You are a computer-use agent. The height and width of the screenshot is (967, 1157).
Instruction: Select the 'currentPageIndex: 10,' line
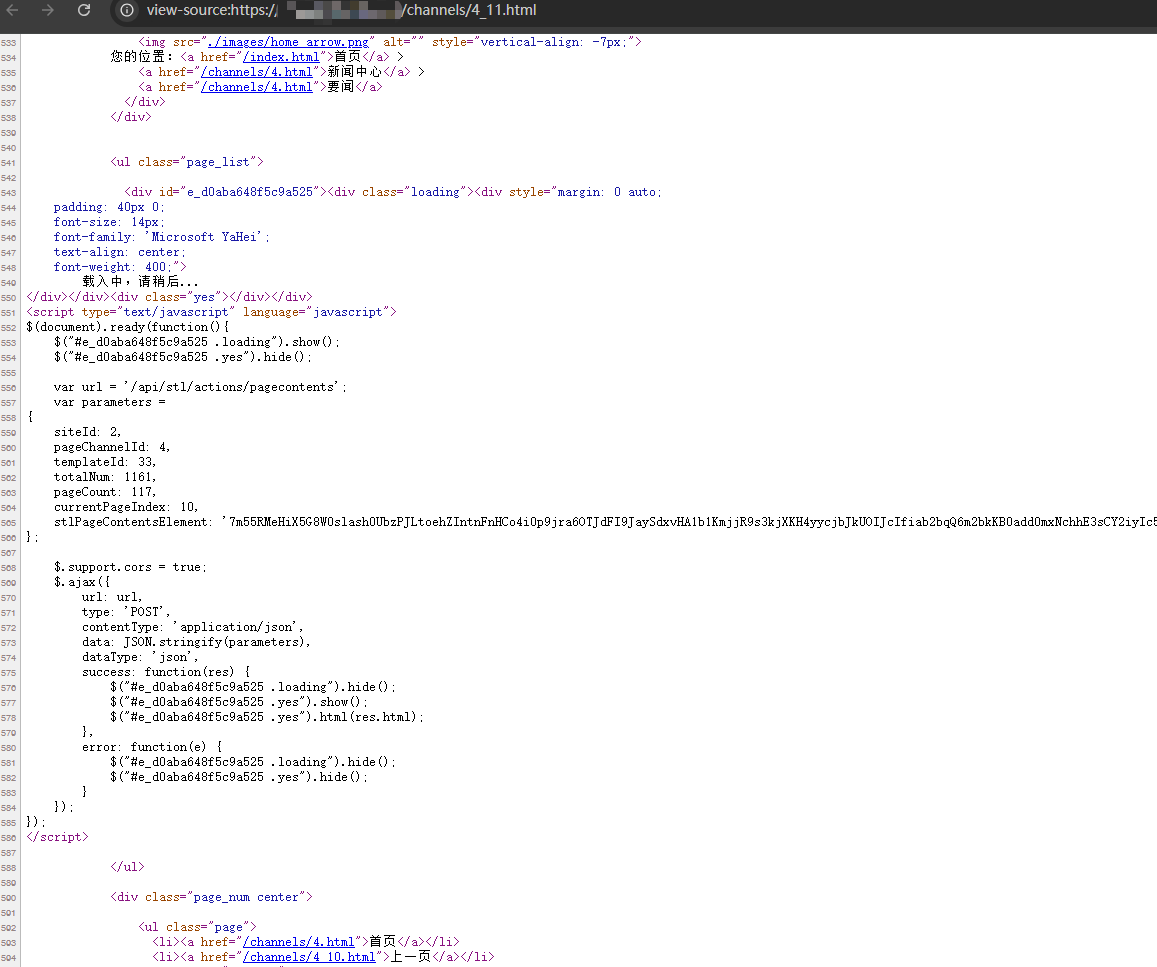[125, 507]
